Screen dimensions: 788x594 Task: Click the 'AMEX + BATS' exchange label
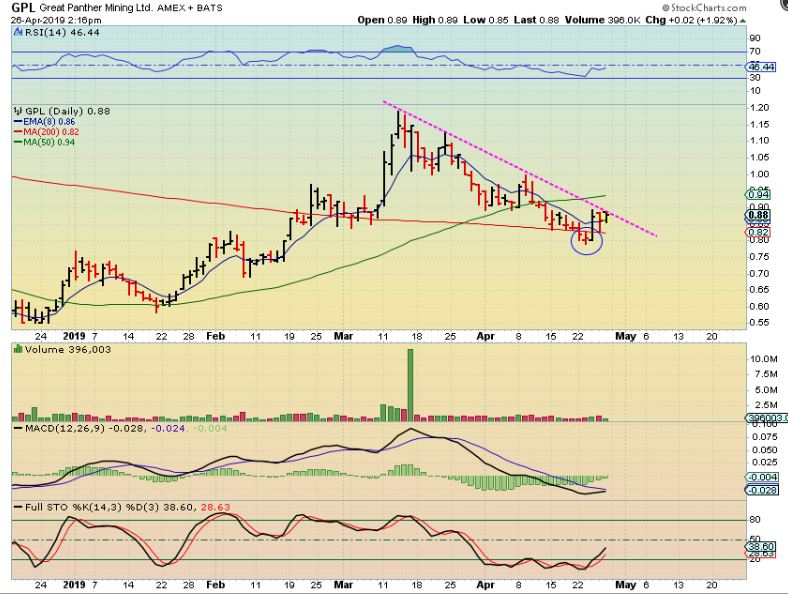[x=190, y=8]
